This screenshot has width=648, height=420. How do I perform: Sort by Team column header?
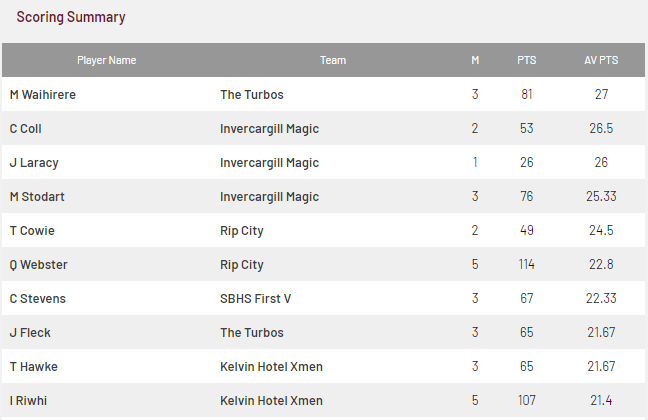pyautogui.click(x=333, y=60)
